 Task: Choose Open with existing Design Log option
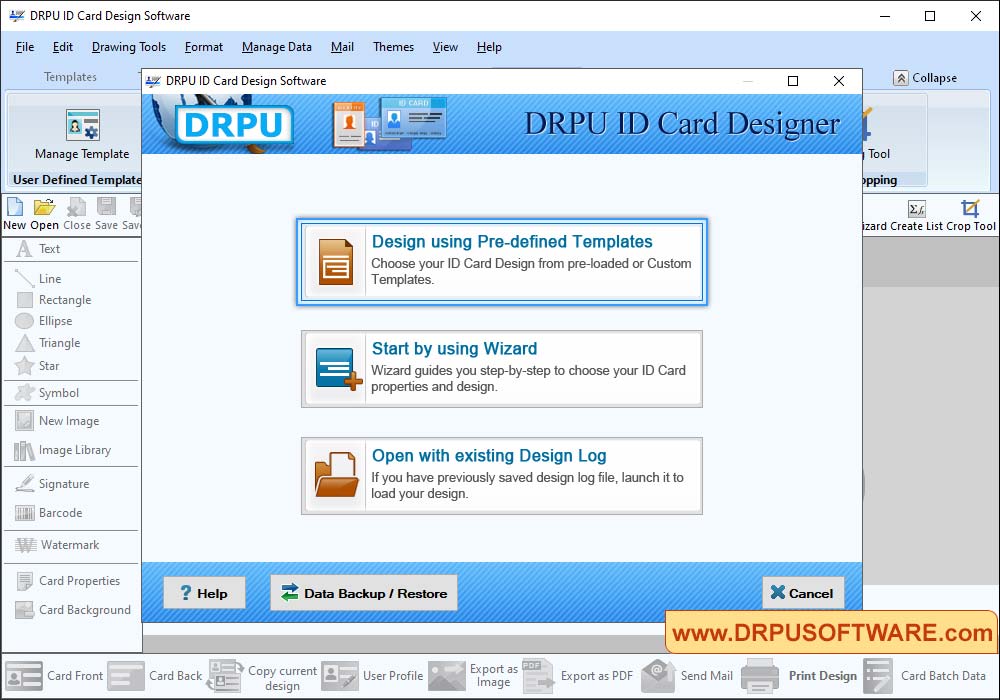[502, 476]
